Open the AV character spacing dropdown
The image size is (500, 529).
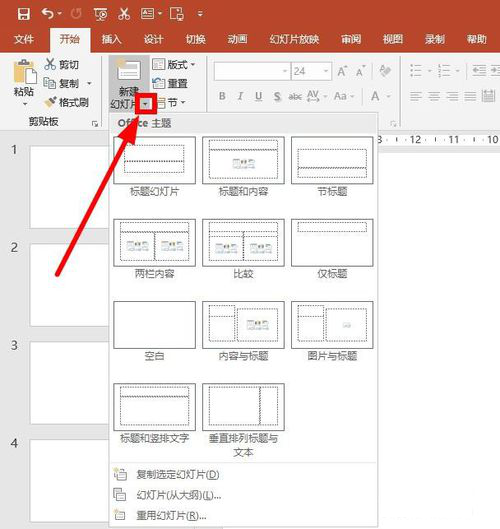click(316, 96)
